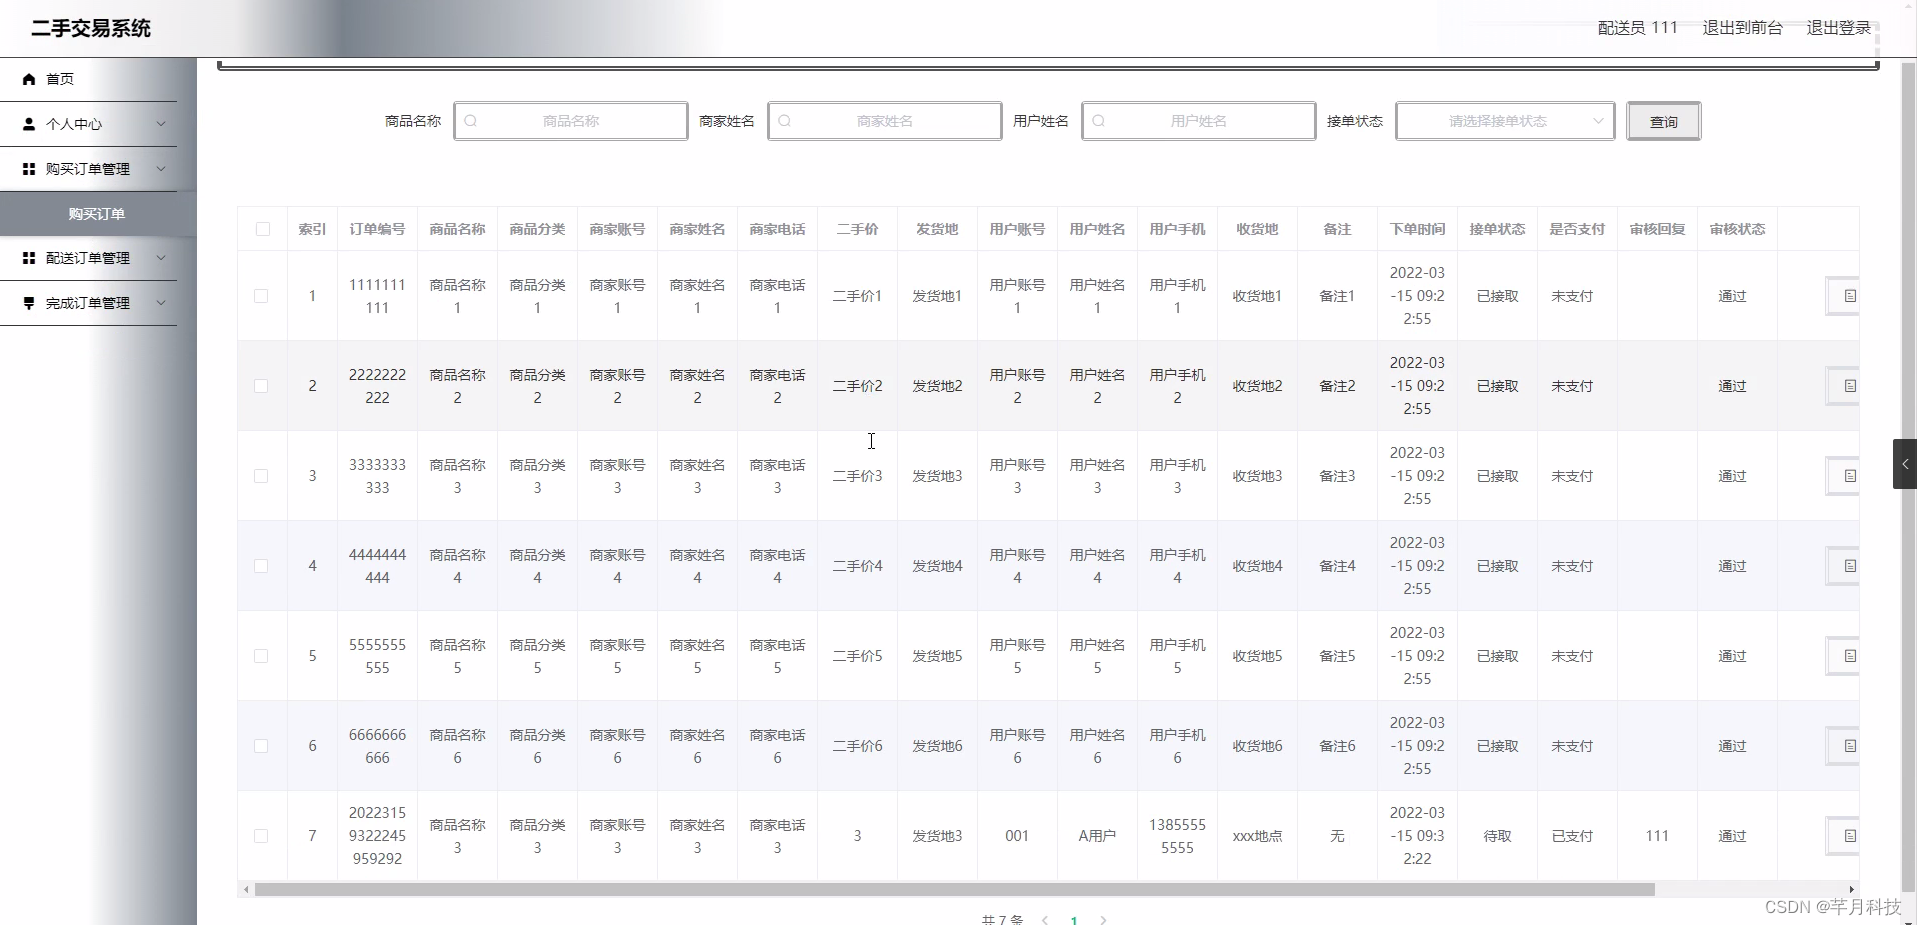Viewport: 1917px width, 925px height.
Task: Select the 配送订单管理 sidebar icon
Action: click(x=29, y=258)
